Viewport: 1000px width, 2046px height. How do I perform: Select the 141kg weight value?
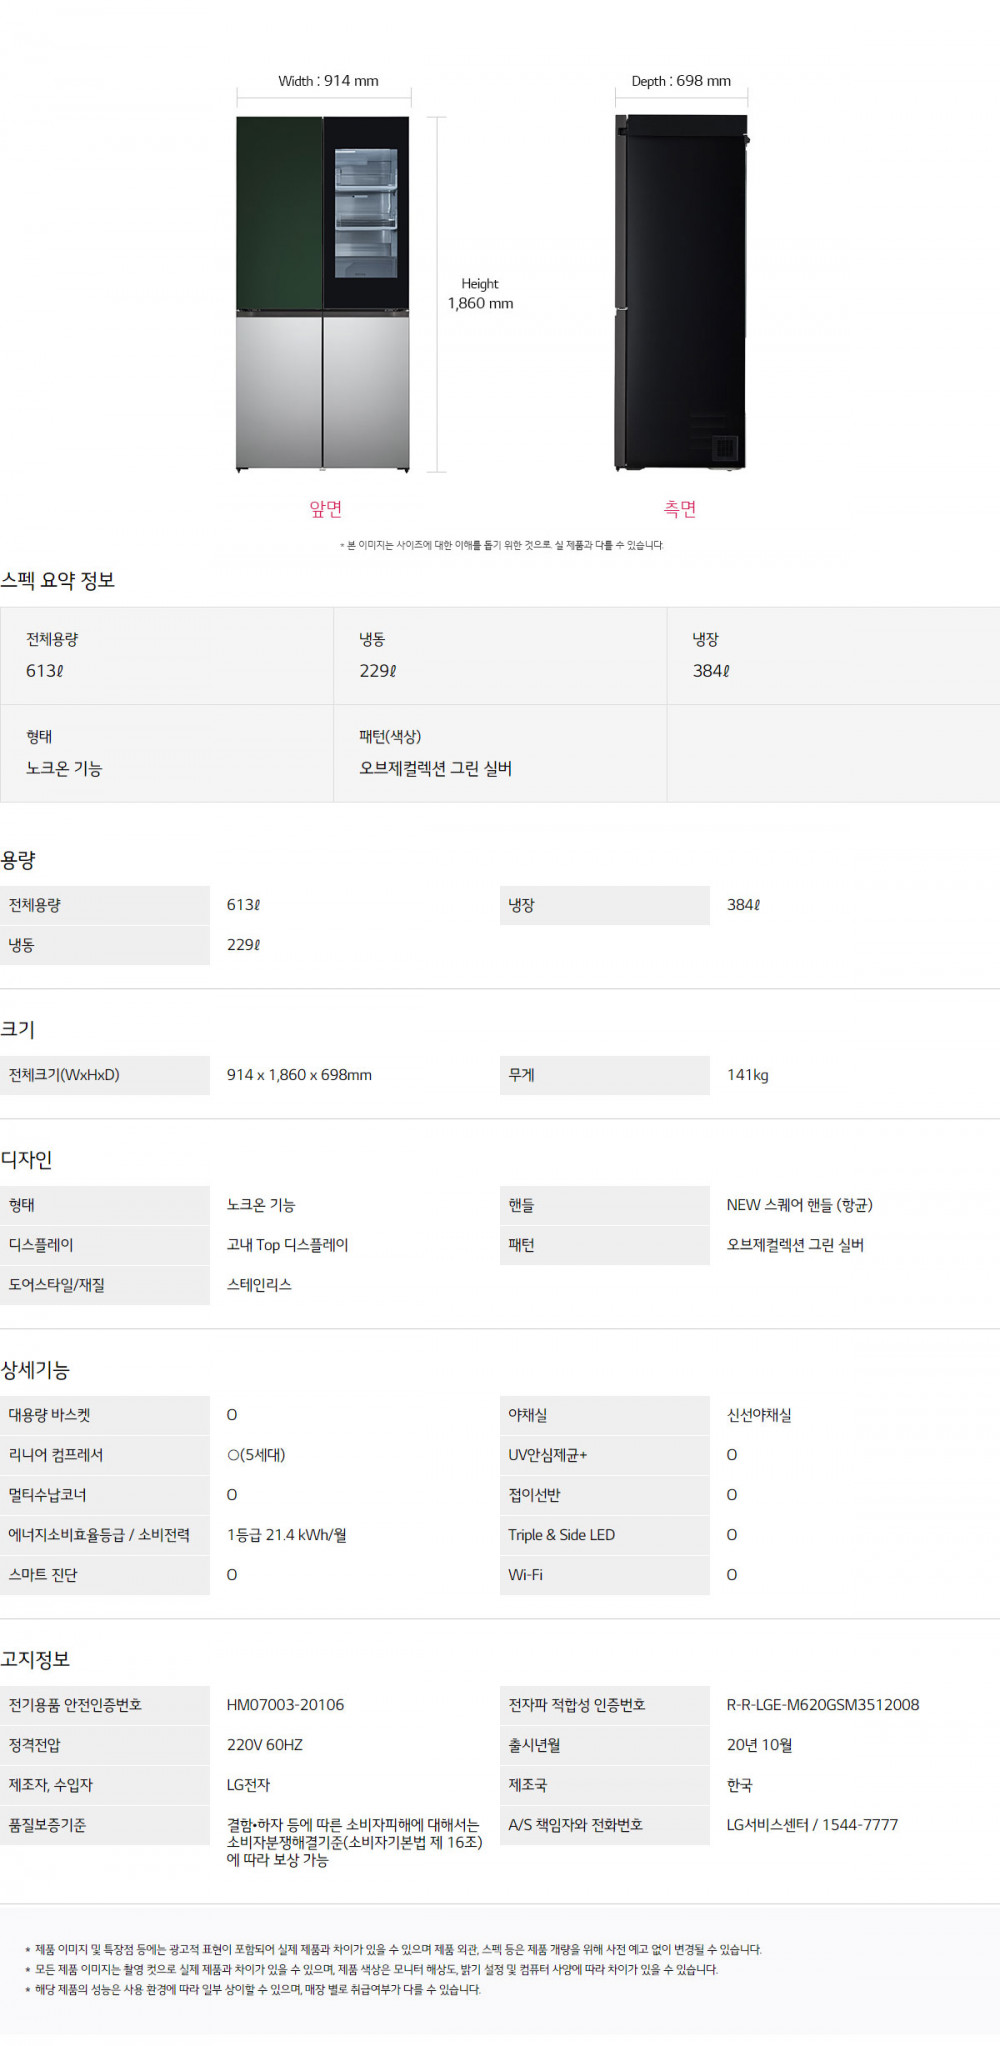(x=748, y=1075)
